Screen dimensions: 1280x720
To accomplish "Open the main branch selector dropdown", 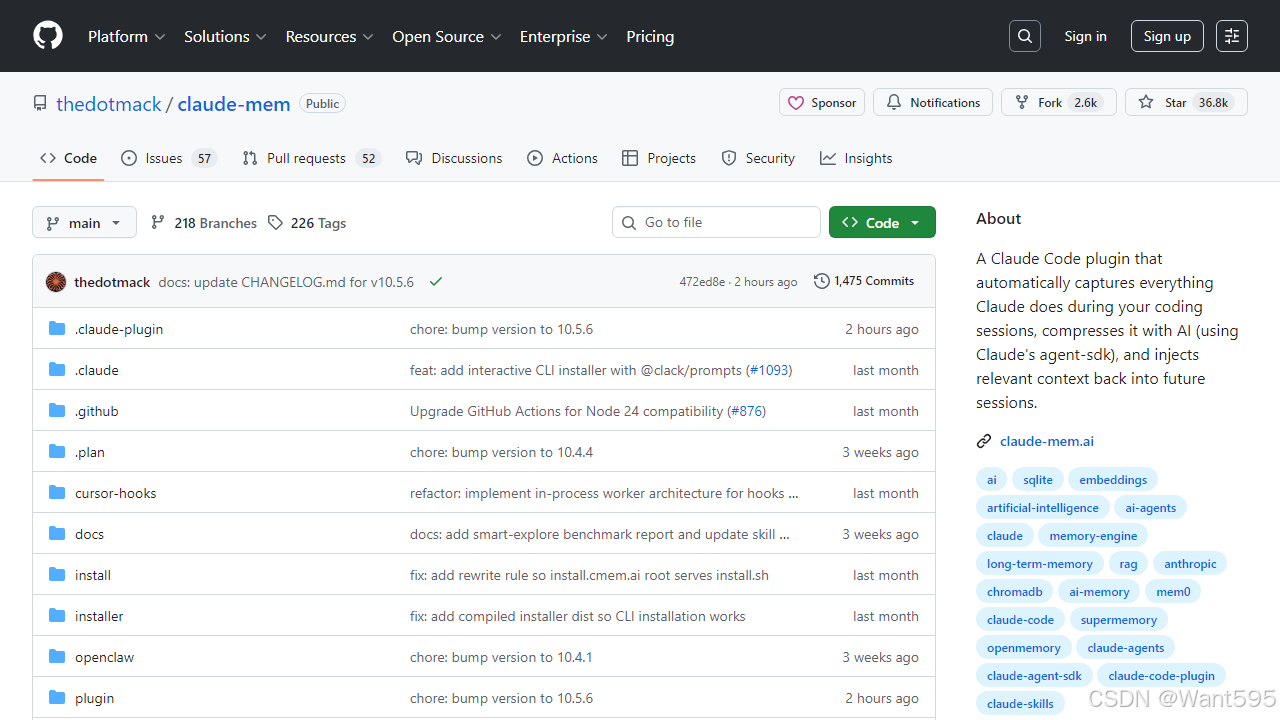I will pos(84,223).
